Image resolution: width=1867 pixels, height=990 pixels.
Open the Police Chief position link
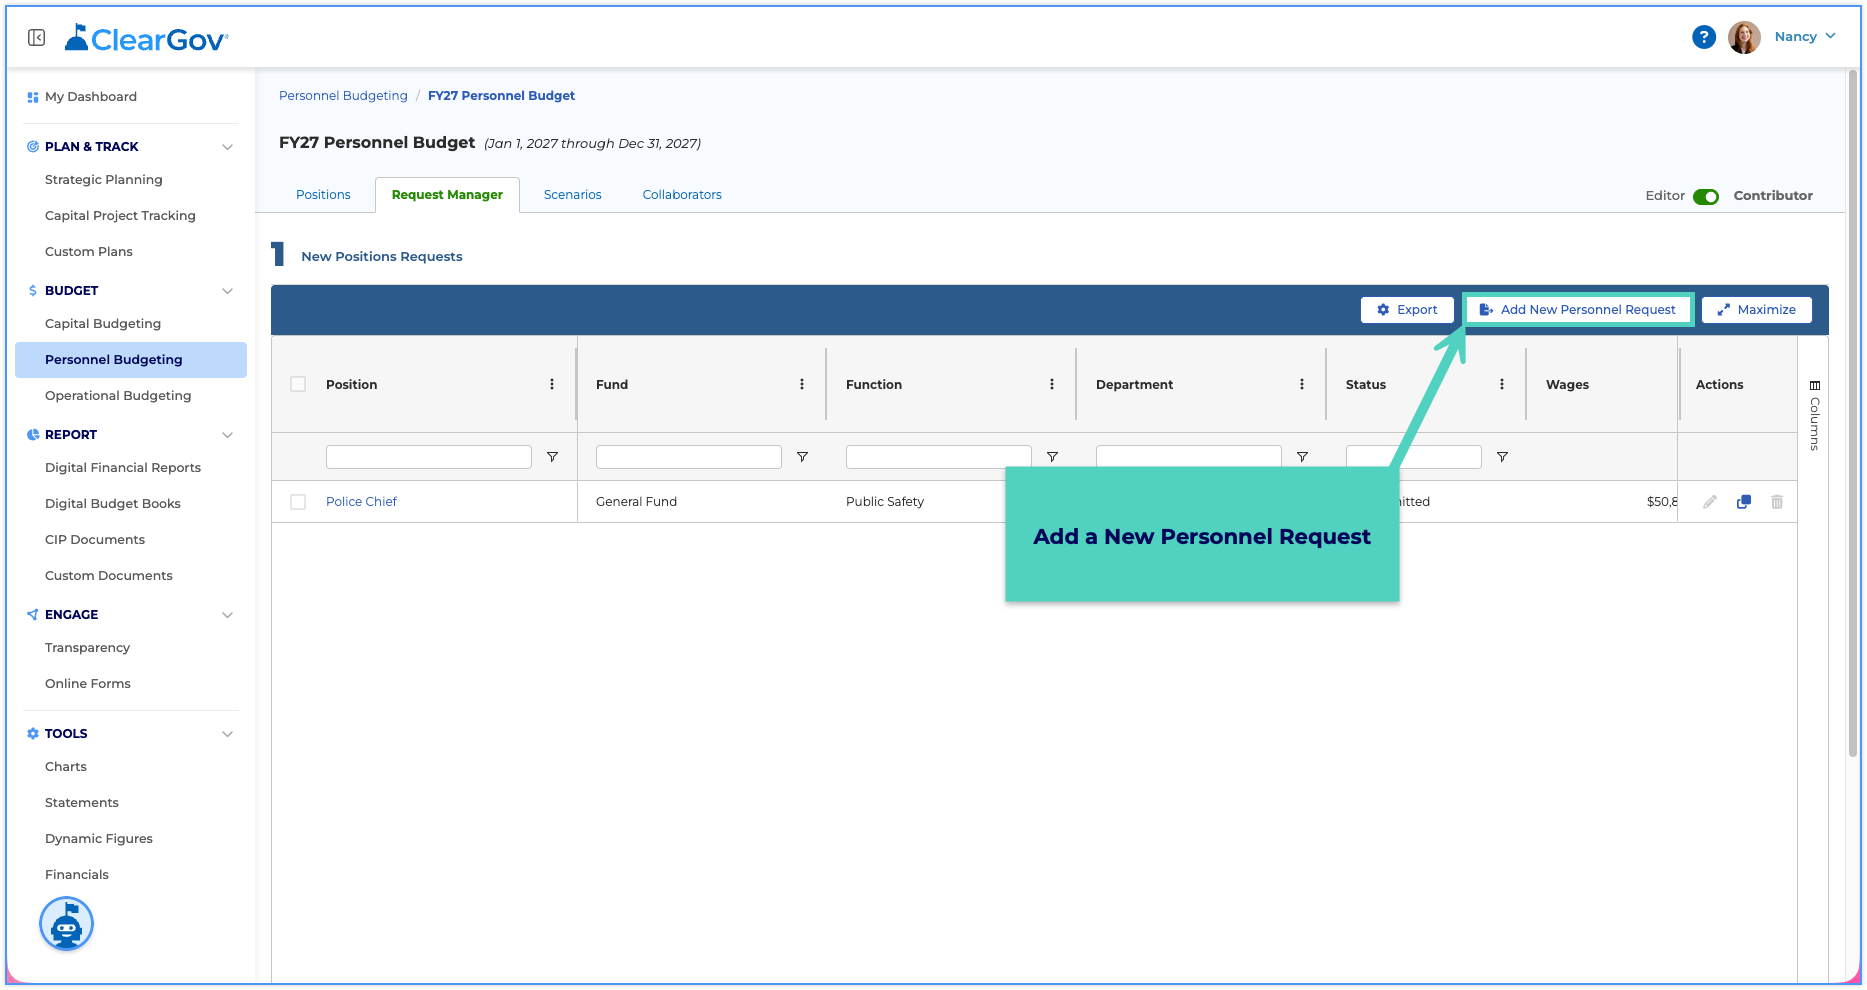coord(361,502)
